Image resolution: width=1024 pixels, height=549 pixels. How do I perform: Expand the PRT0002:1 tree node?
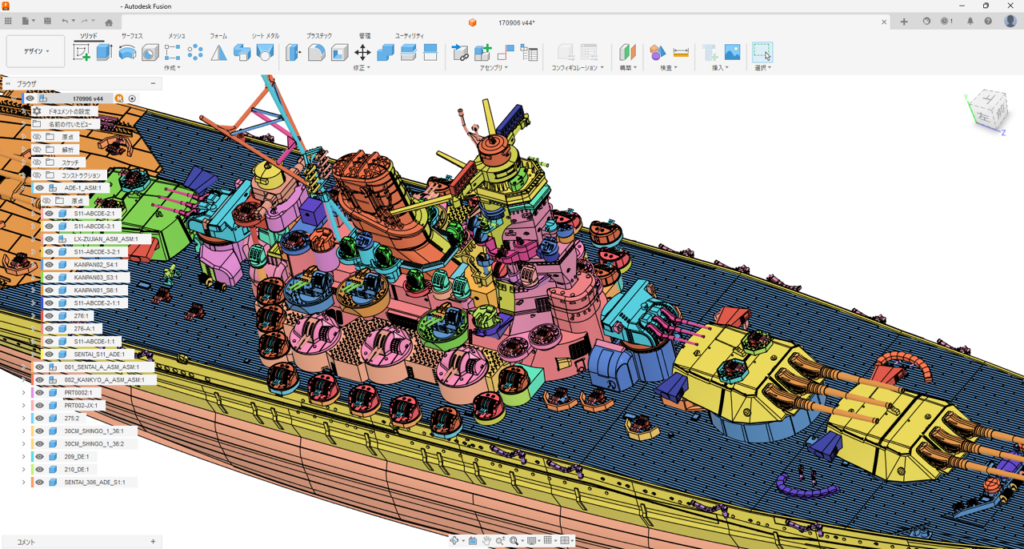pyautogui.click(x=23, y=393)
